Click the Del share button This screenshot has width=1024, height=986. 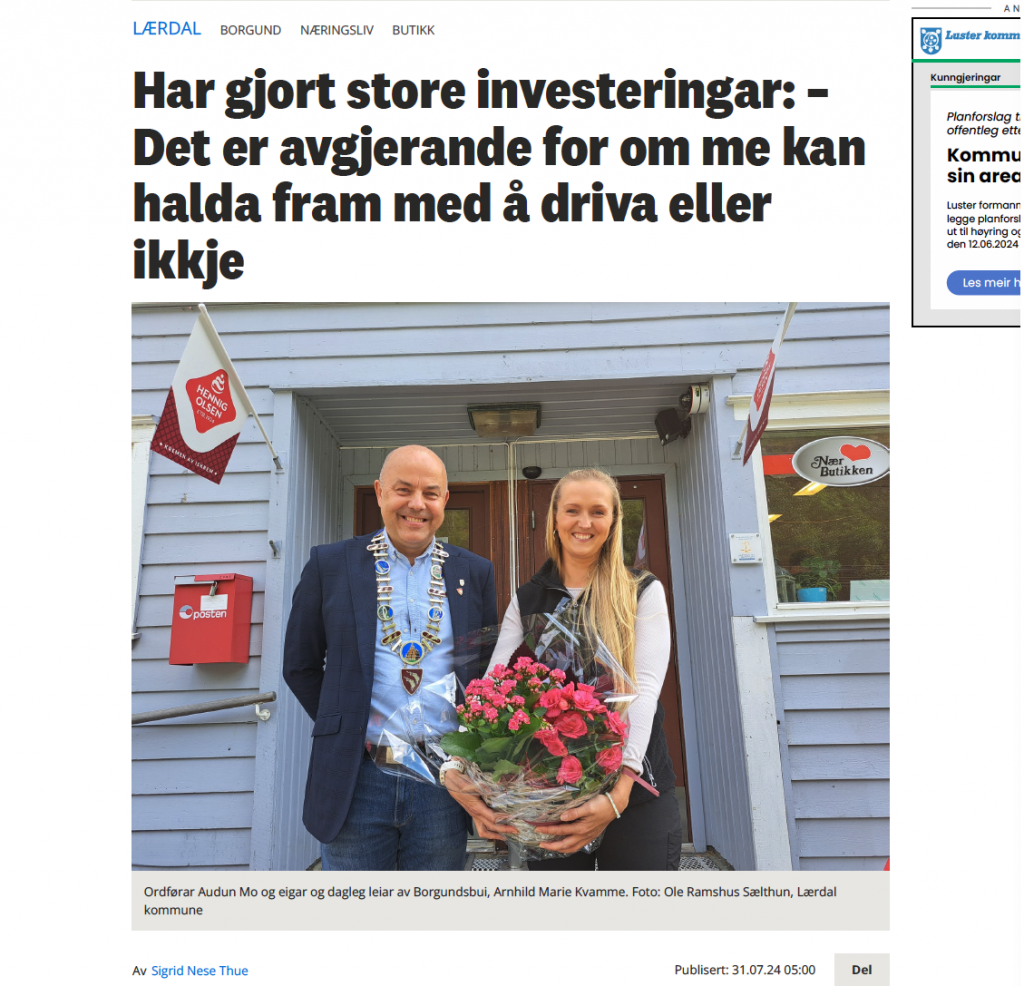[x=861, y=970]
